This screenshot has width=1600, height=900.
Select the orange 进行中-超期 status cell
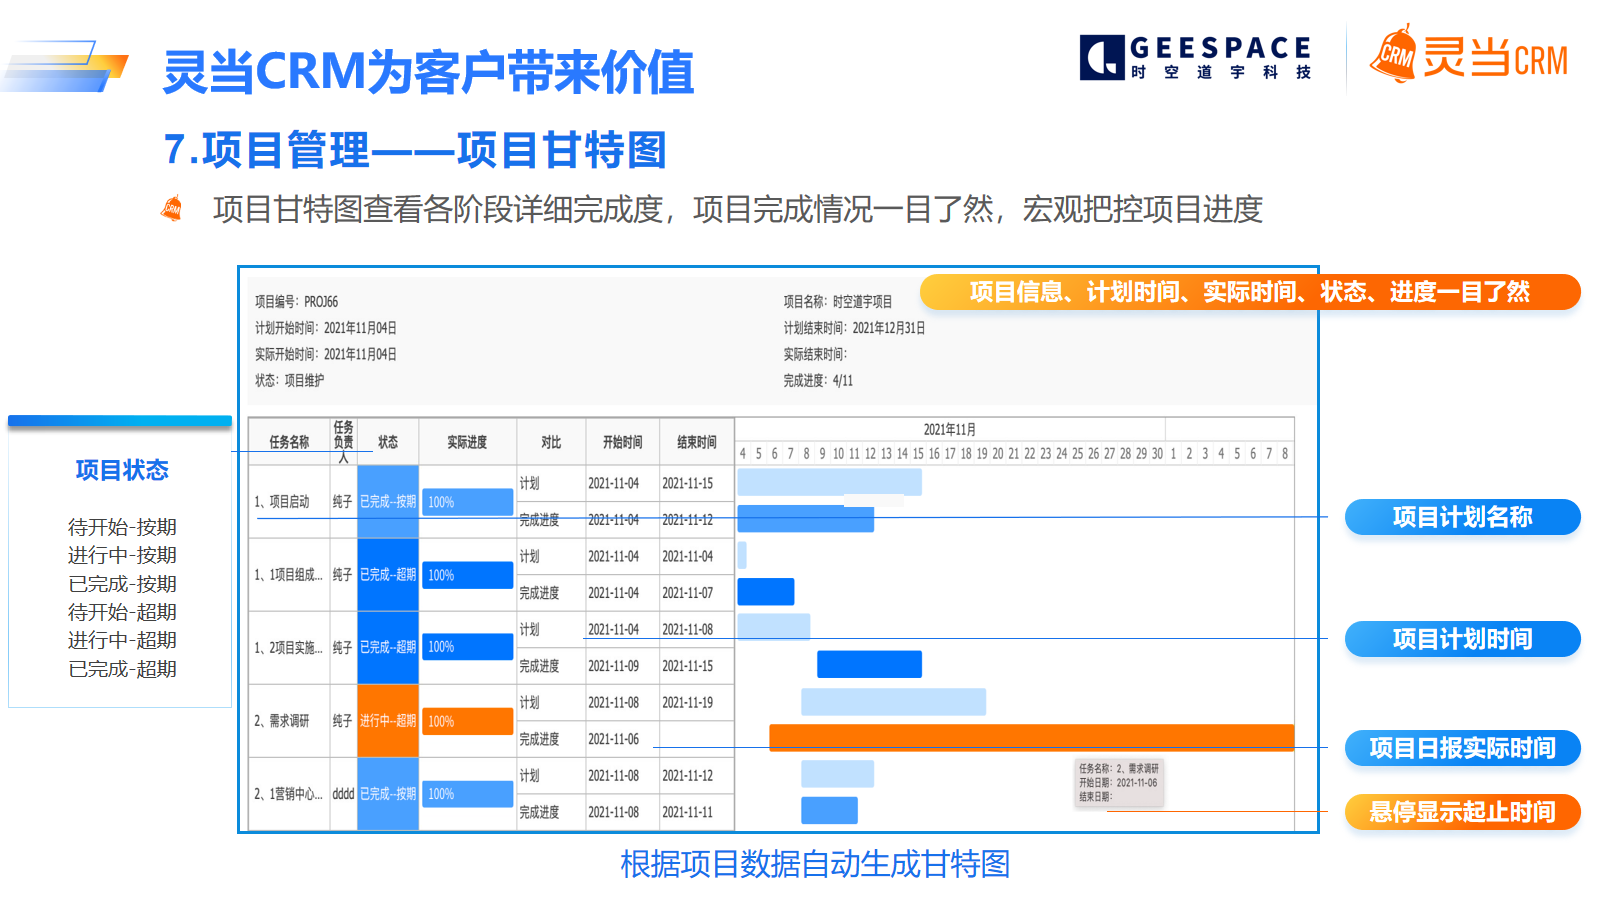point(388,721)
